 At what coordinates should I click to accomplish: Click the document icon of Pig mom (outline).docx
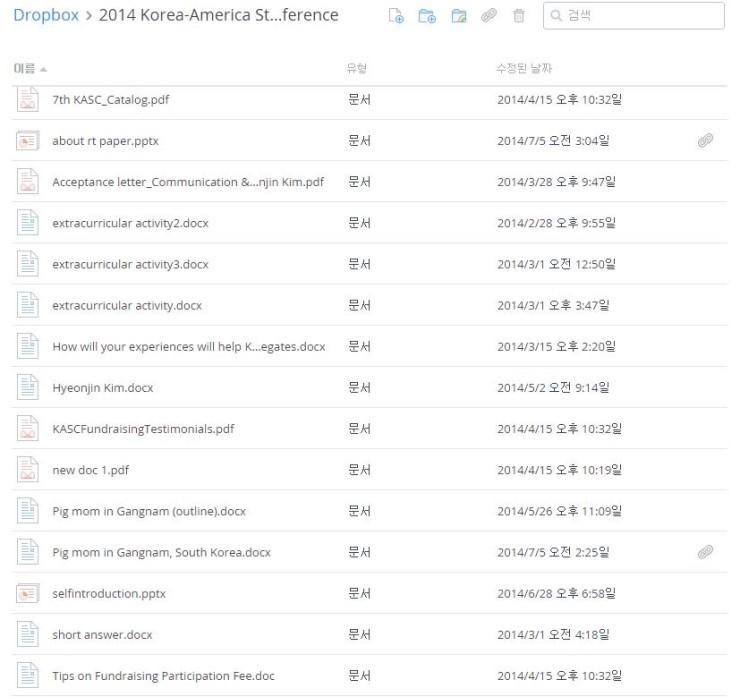coord(27,511)
